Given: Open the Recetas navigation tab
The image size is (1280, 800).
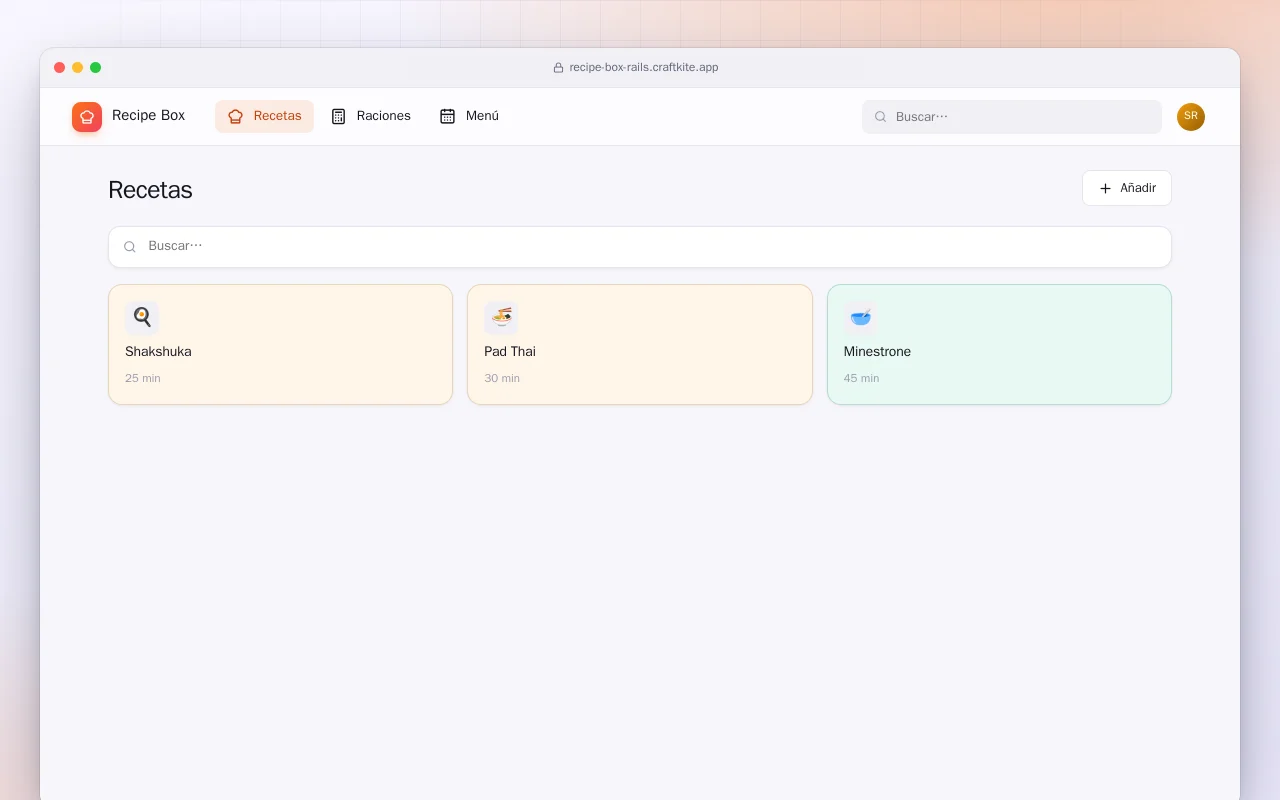Looking at the screenshot, I should (264, 116).
